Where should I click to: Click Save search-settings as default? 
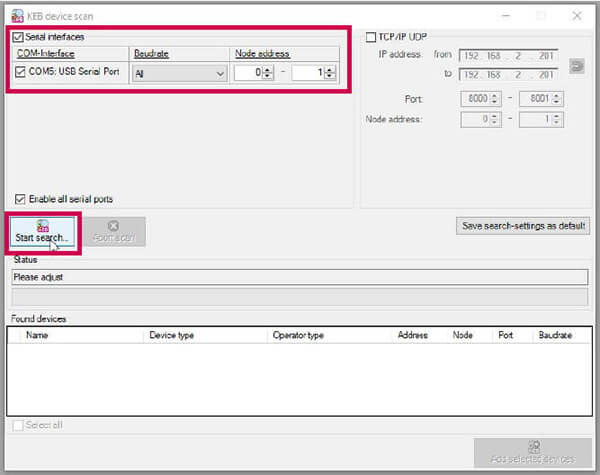click(x=523, y=226)
